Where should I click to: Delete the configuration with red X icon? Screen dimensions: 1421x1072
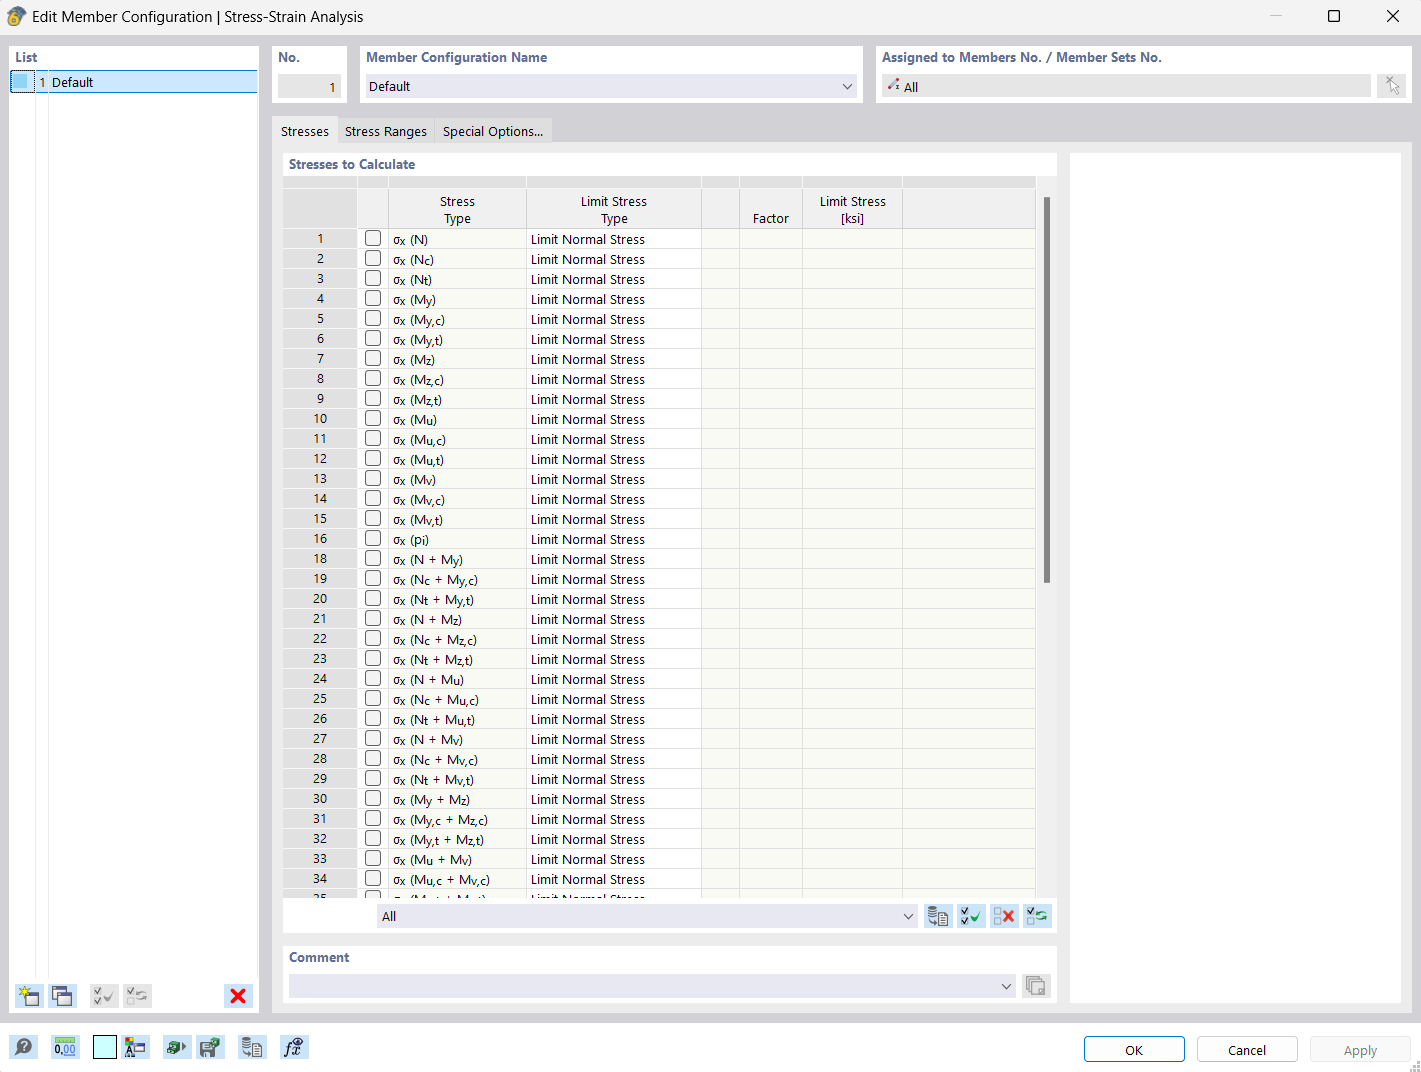[x=238, y=995]
